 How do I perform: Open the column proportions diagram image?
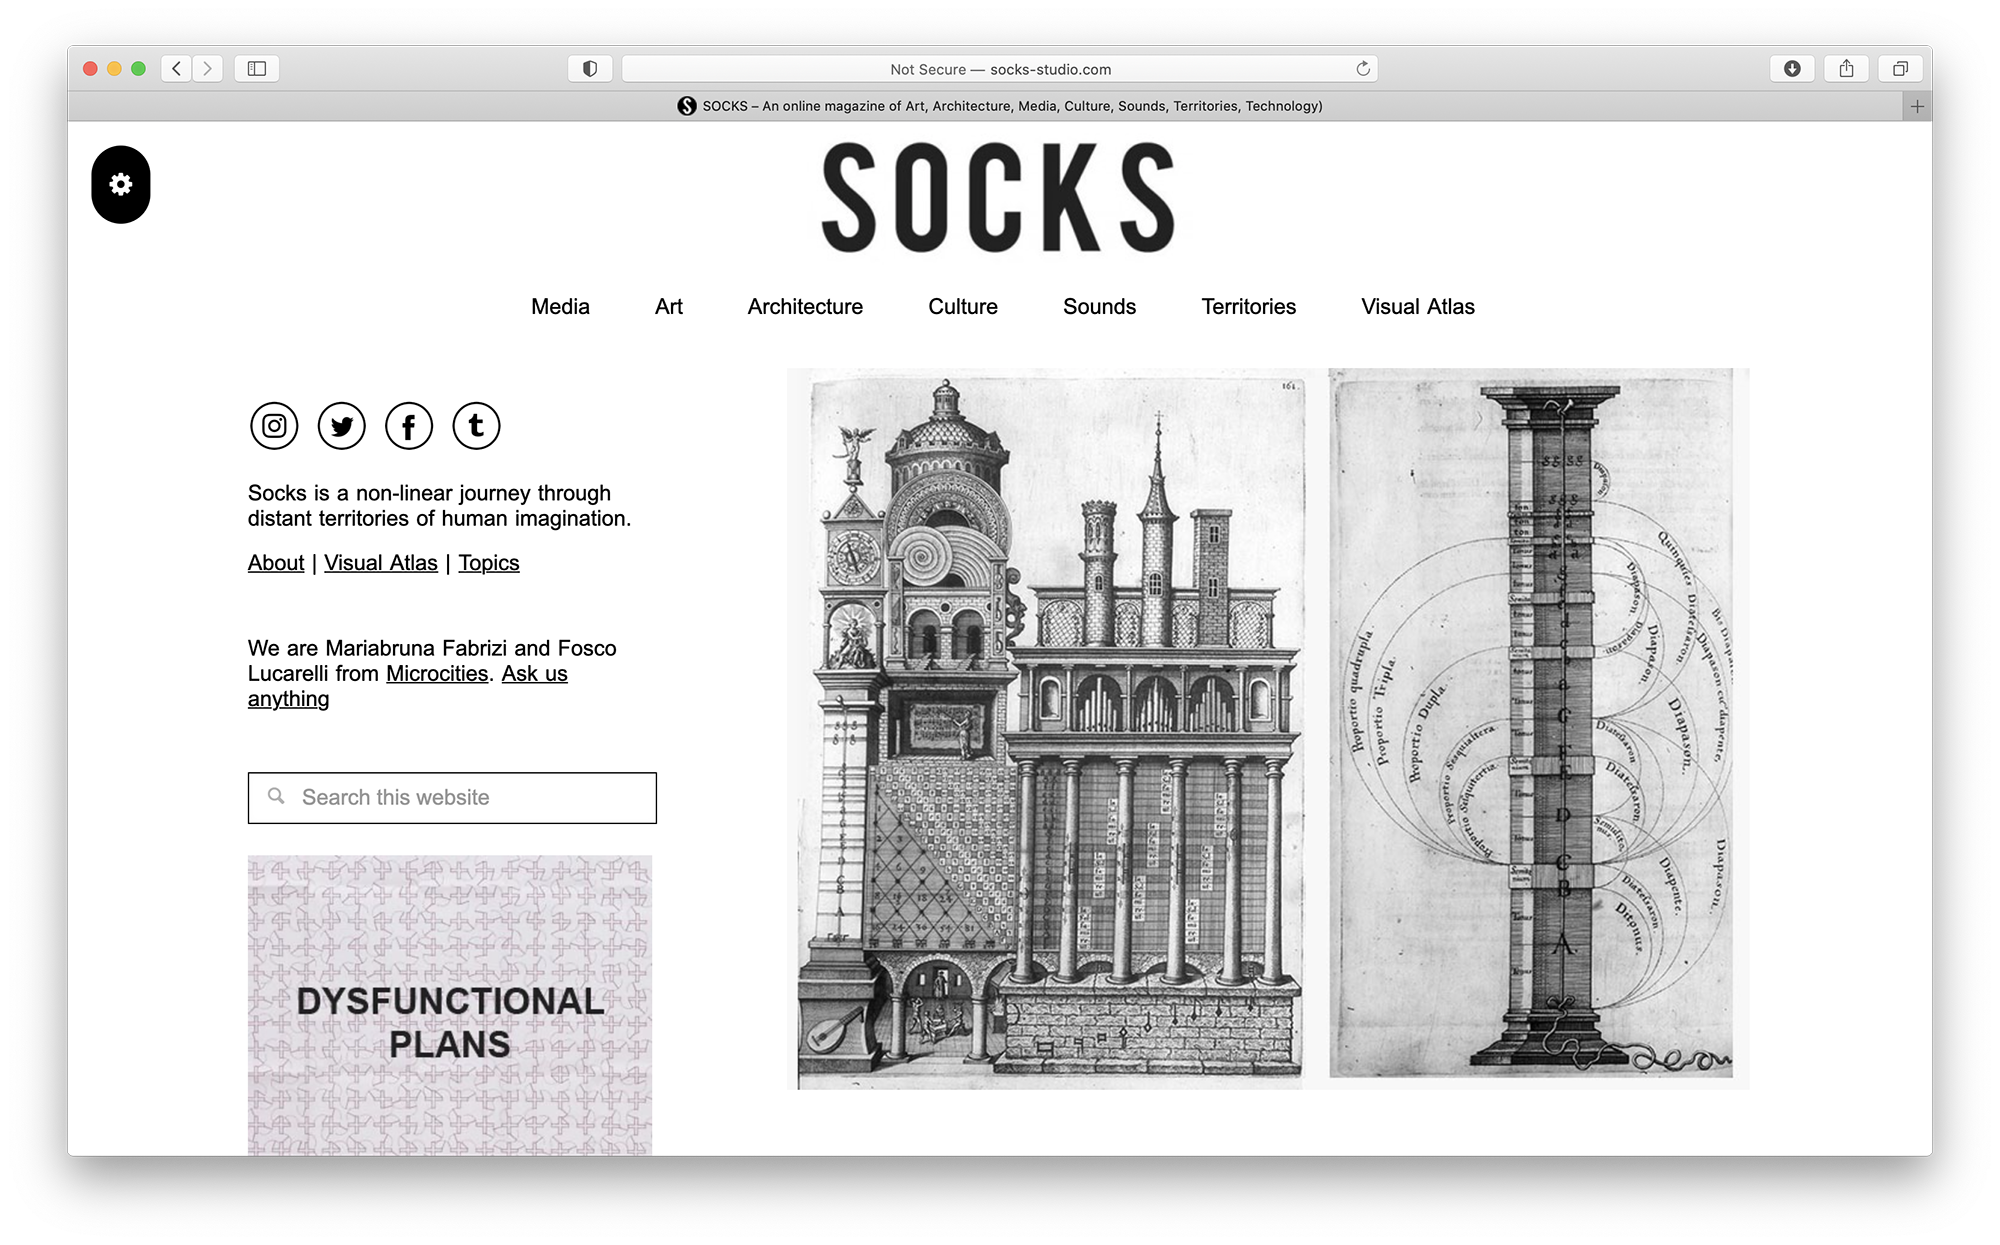click(x=1532, y=724)
